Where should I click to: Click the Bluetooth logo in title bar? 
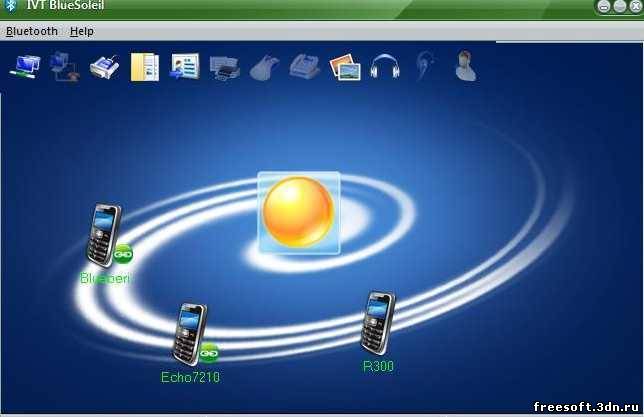click(x=11, y=6)
